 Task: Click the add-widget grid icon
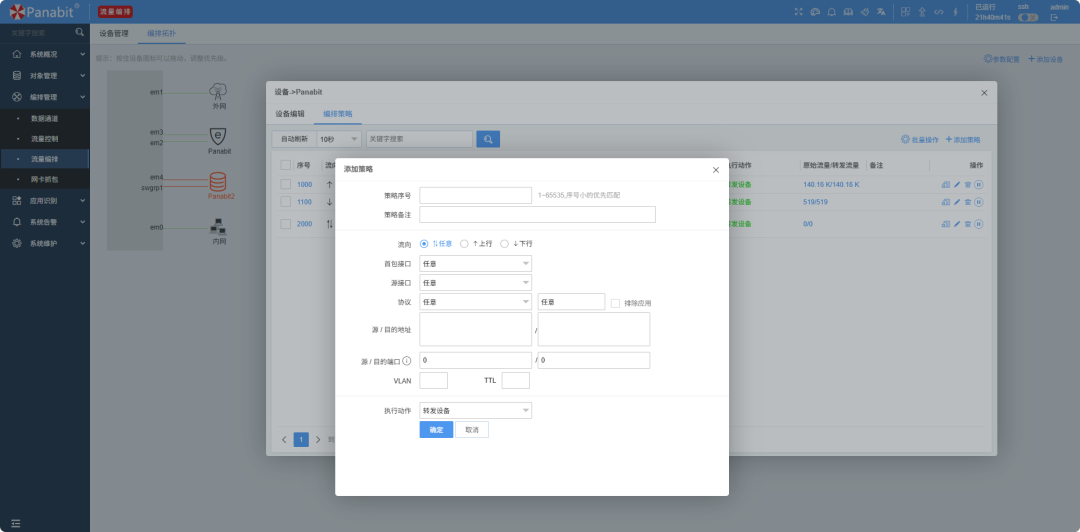pos(906,12)
